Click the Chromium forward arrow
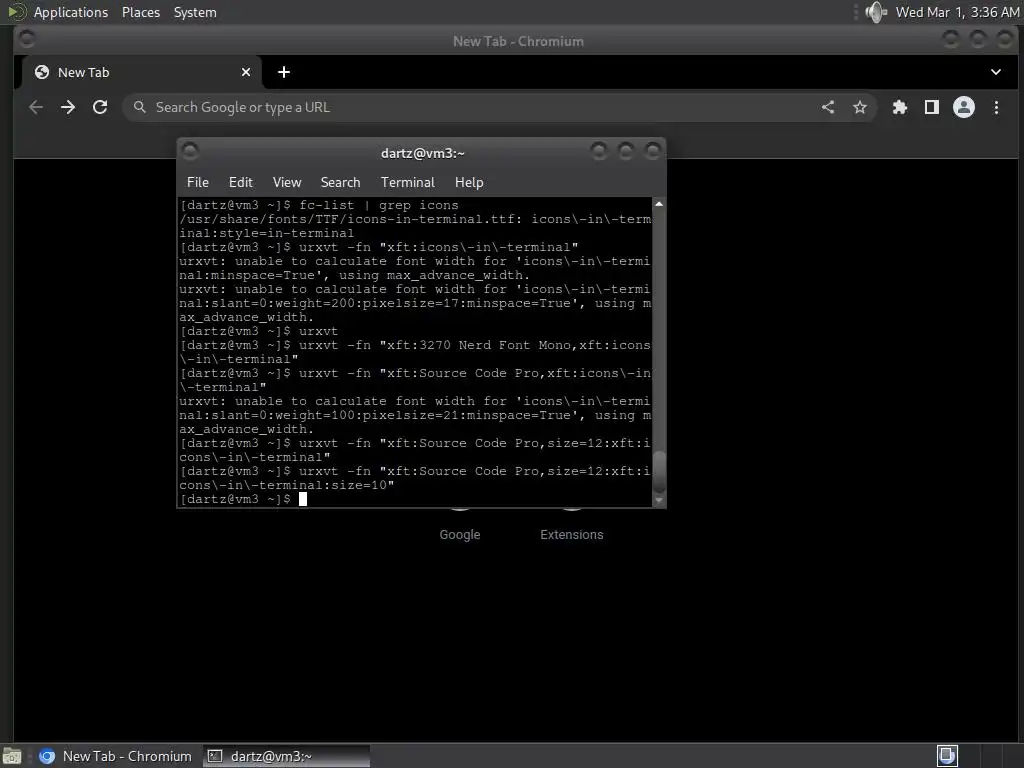 click(68, 107)
